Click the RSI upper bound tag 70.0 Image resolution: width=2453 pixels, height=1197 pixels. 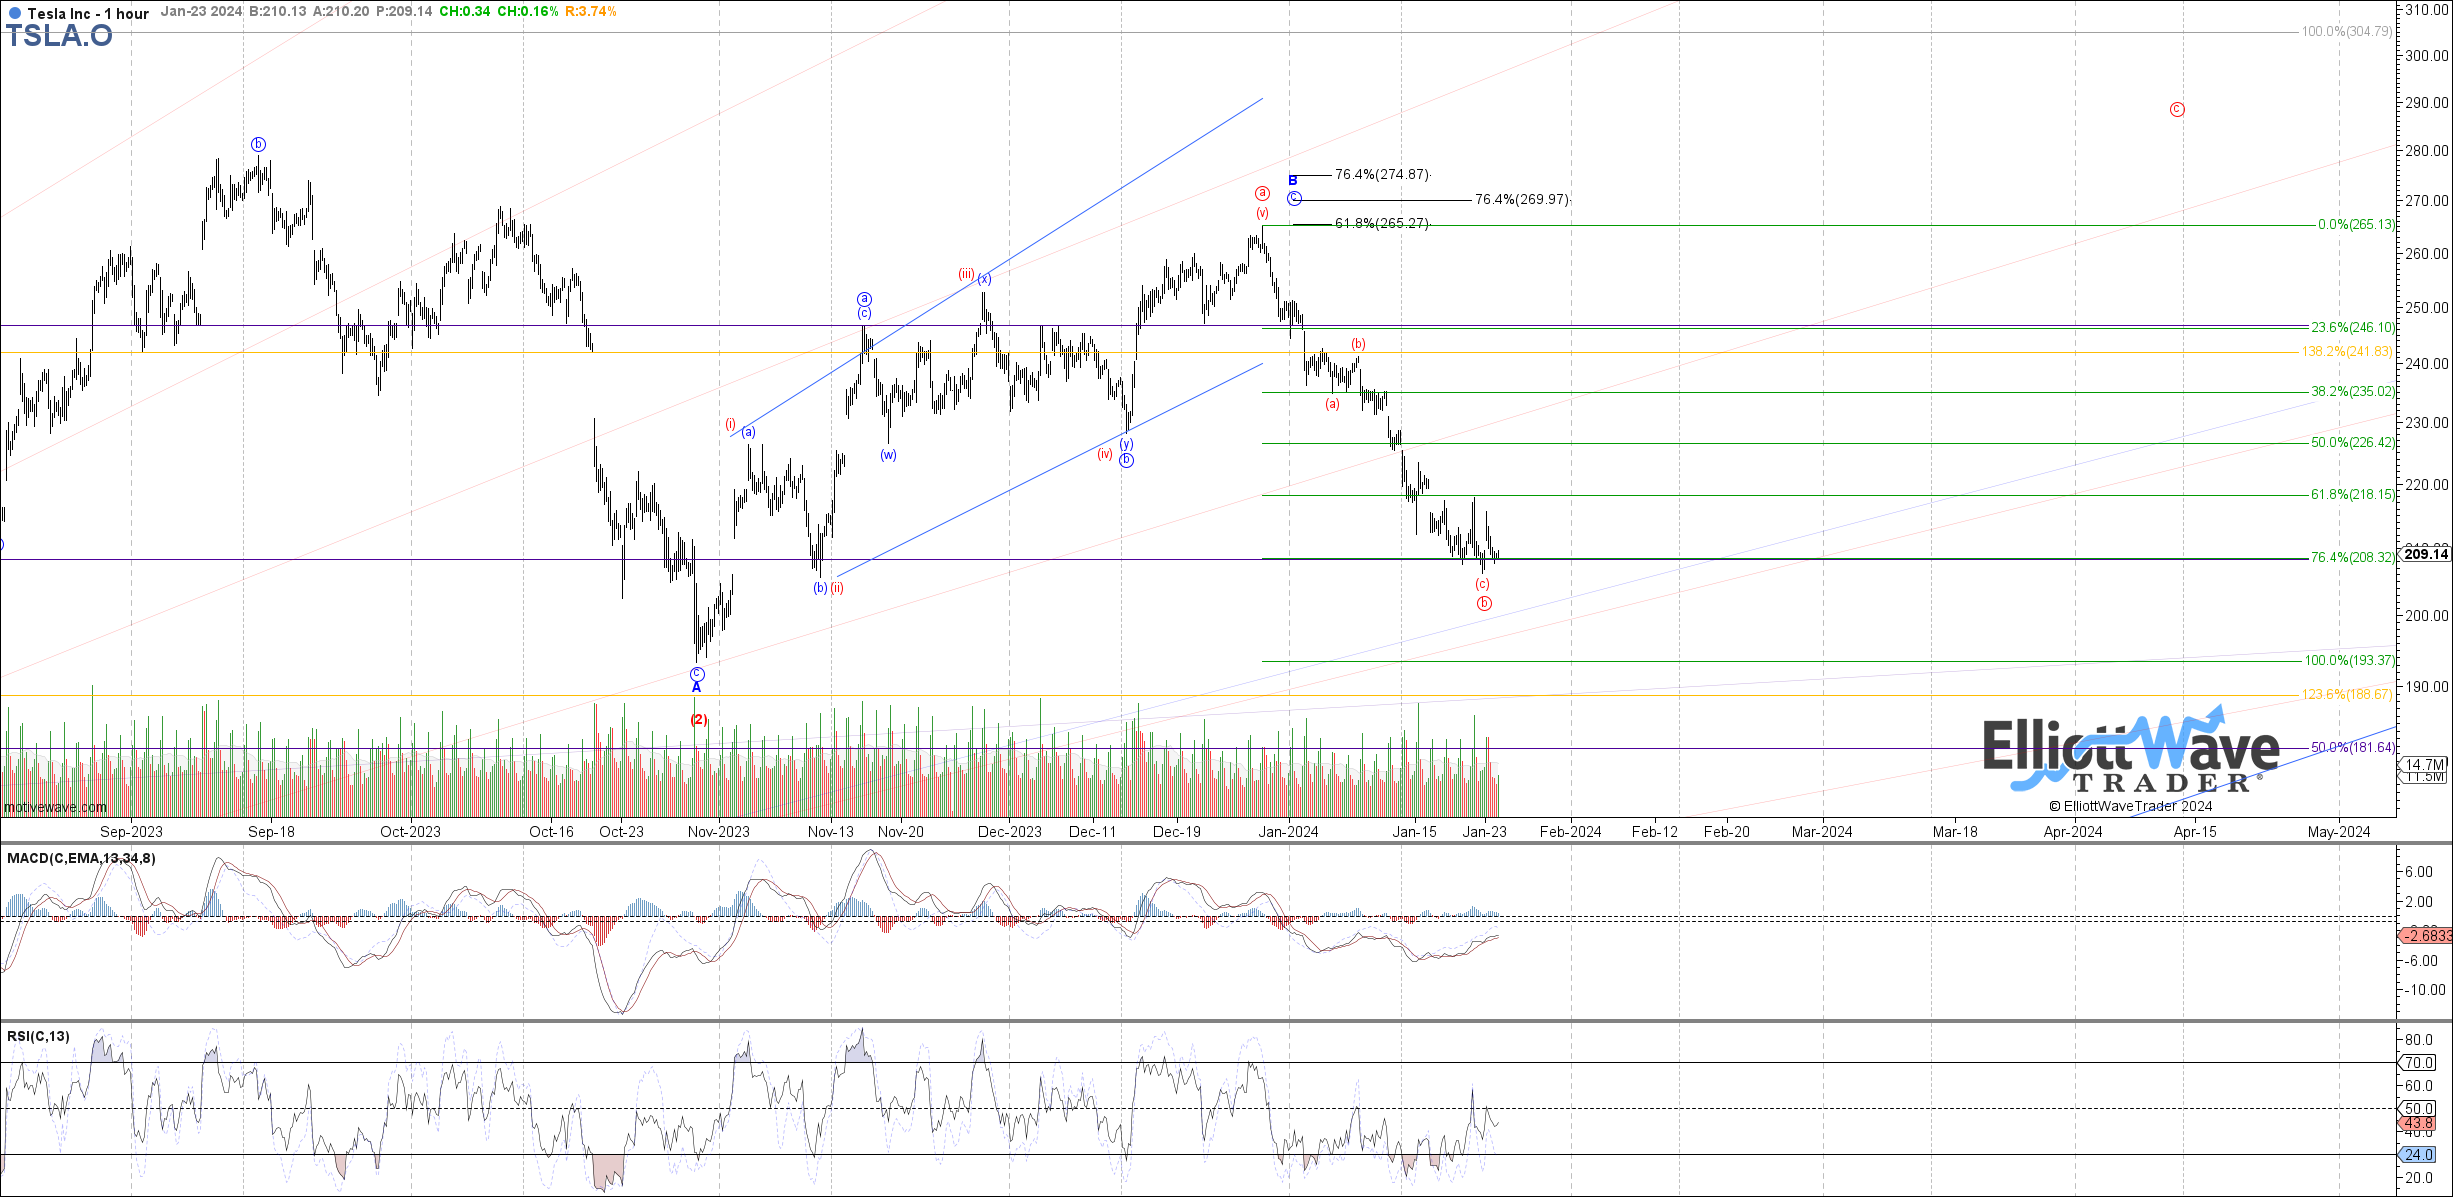coord(2420,1063)
